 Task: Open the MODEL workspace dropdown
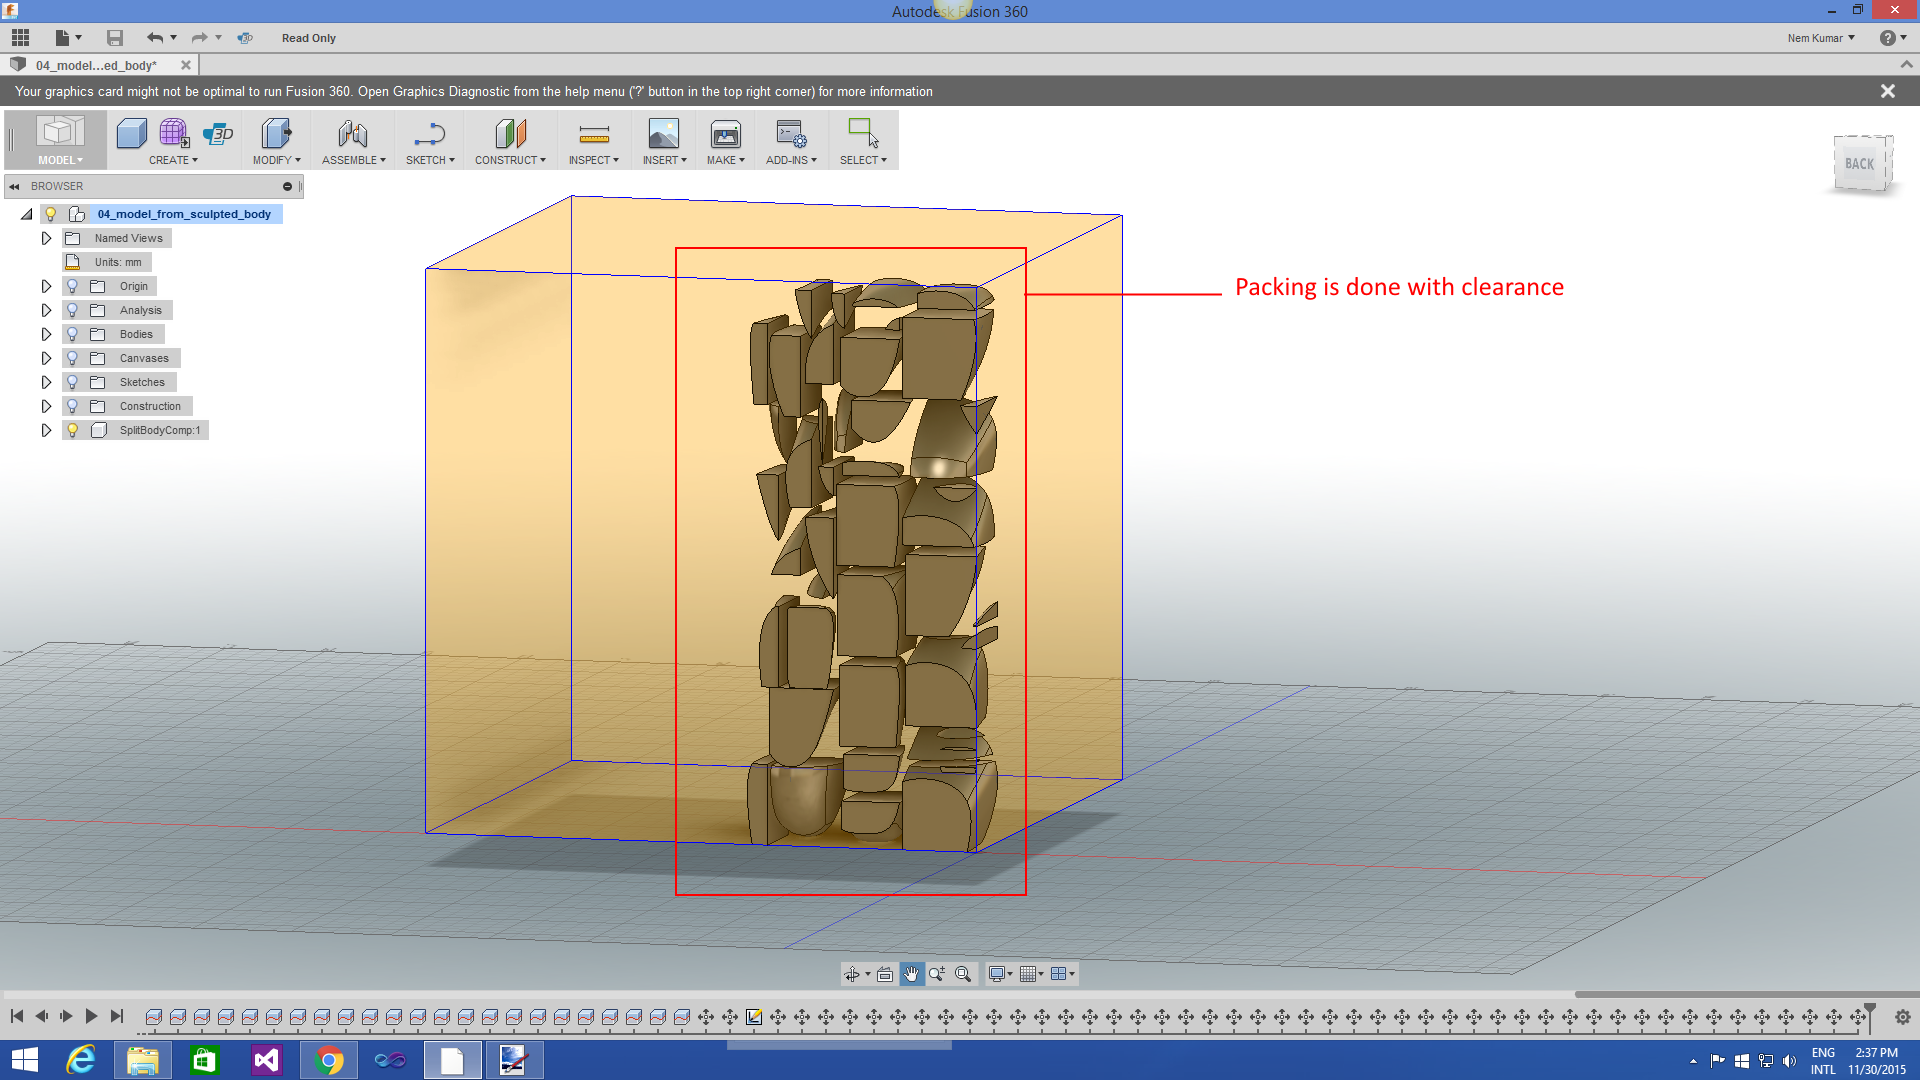coord(60,160)
